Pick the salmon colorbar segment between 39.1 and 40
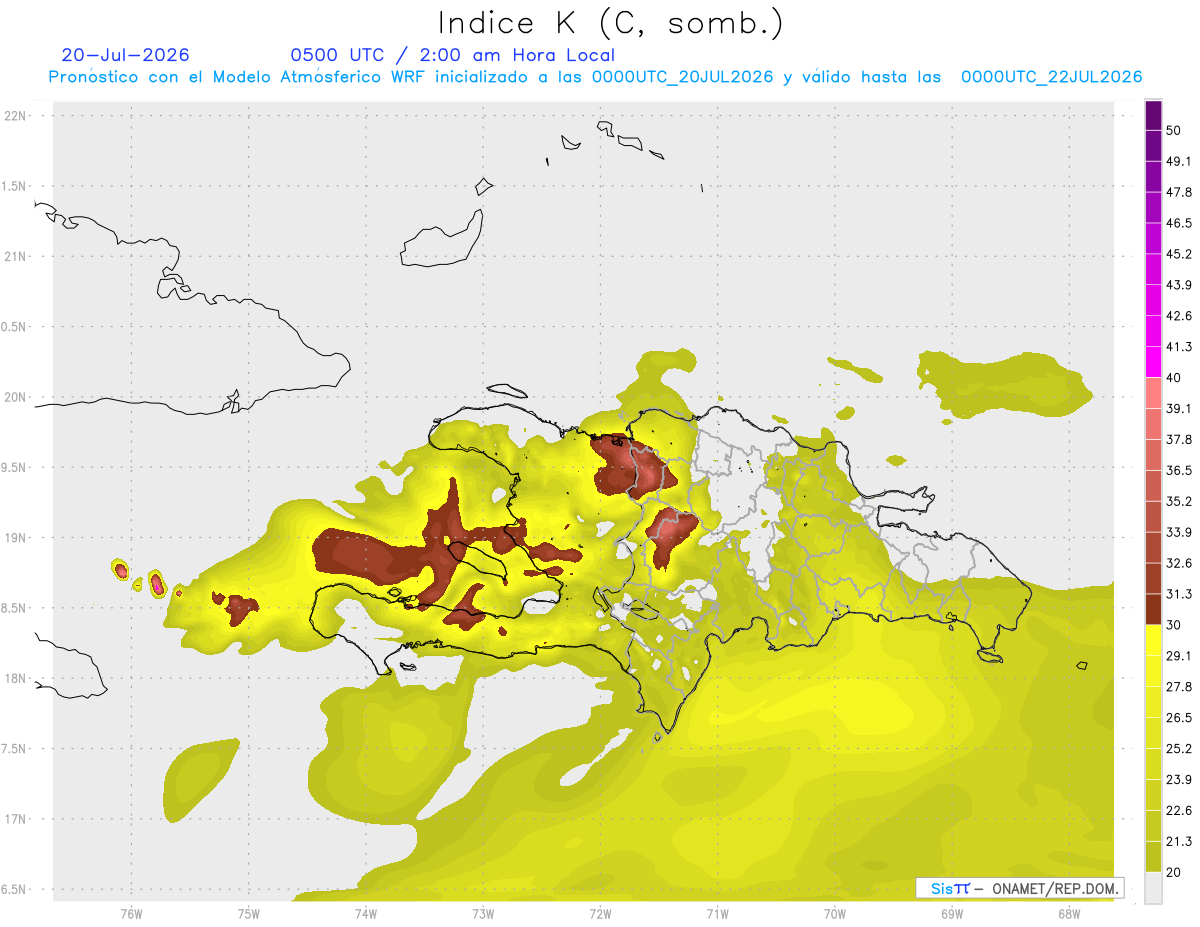Screen dimensions: 1200x927 1154,393
